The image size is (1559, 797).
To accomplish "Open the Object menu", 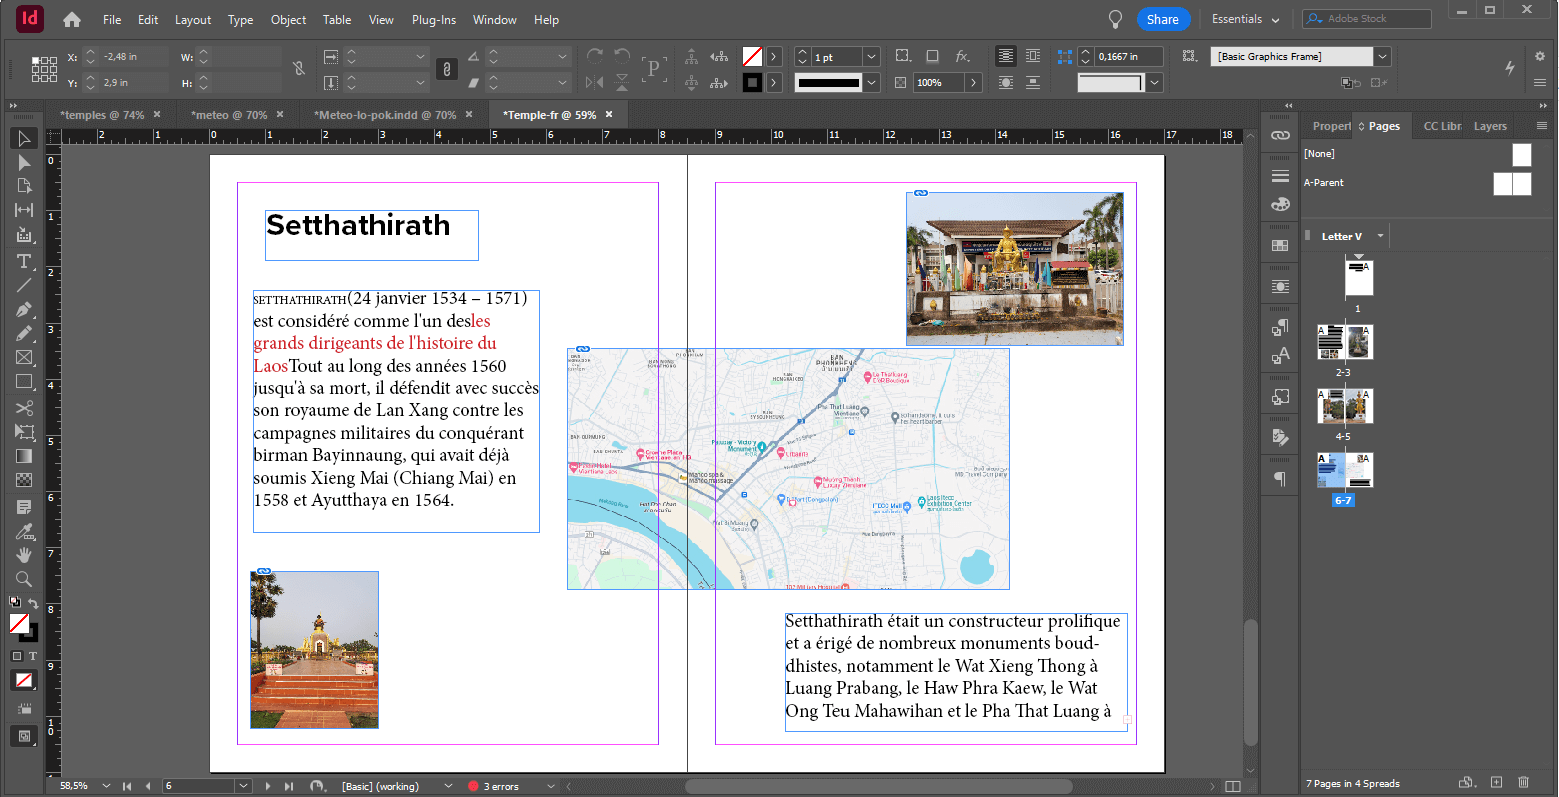I will pos(288,19).
